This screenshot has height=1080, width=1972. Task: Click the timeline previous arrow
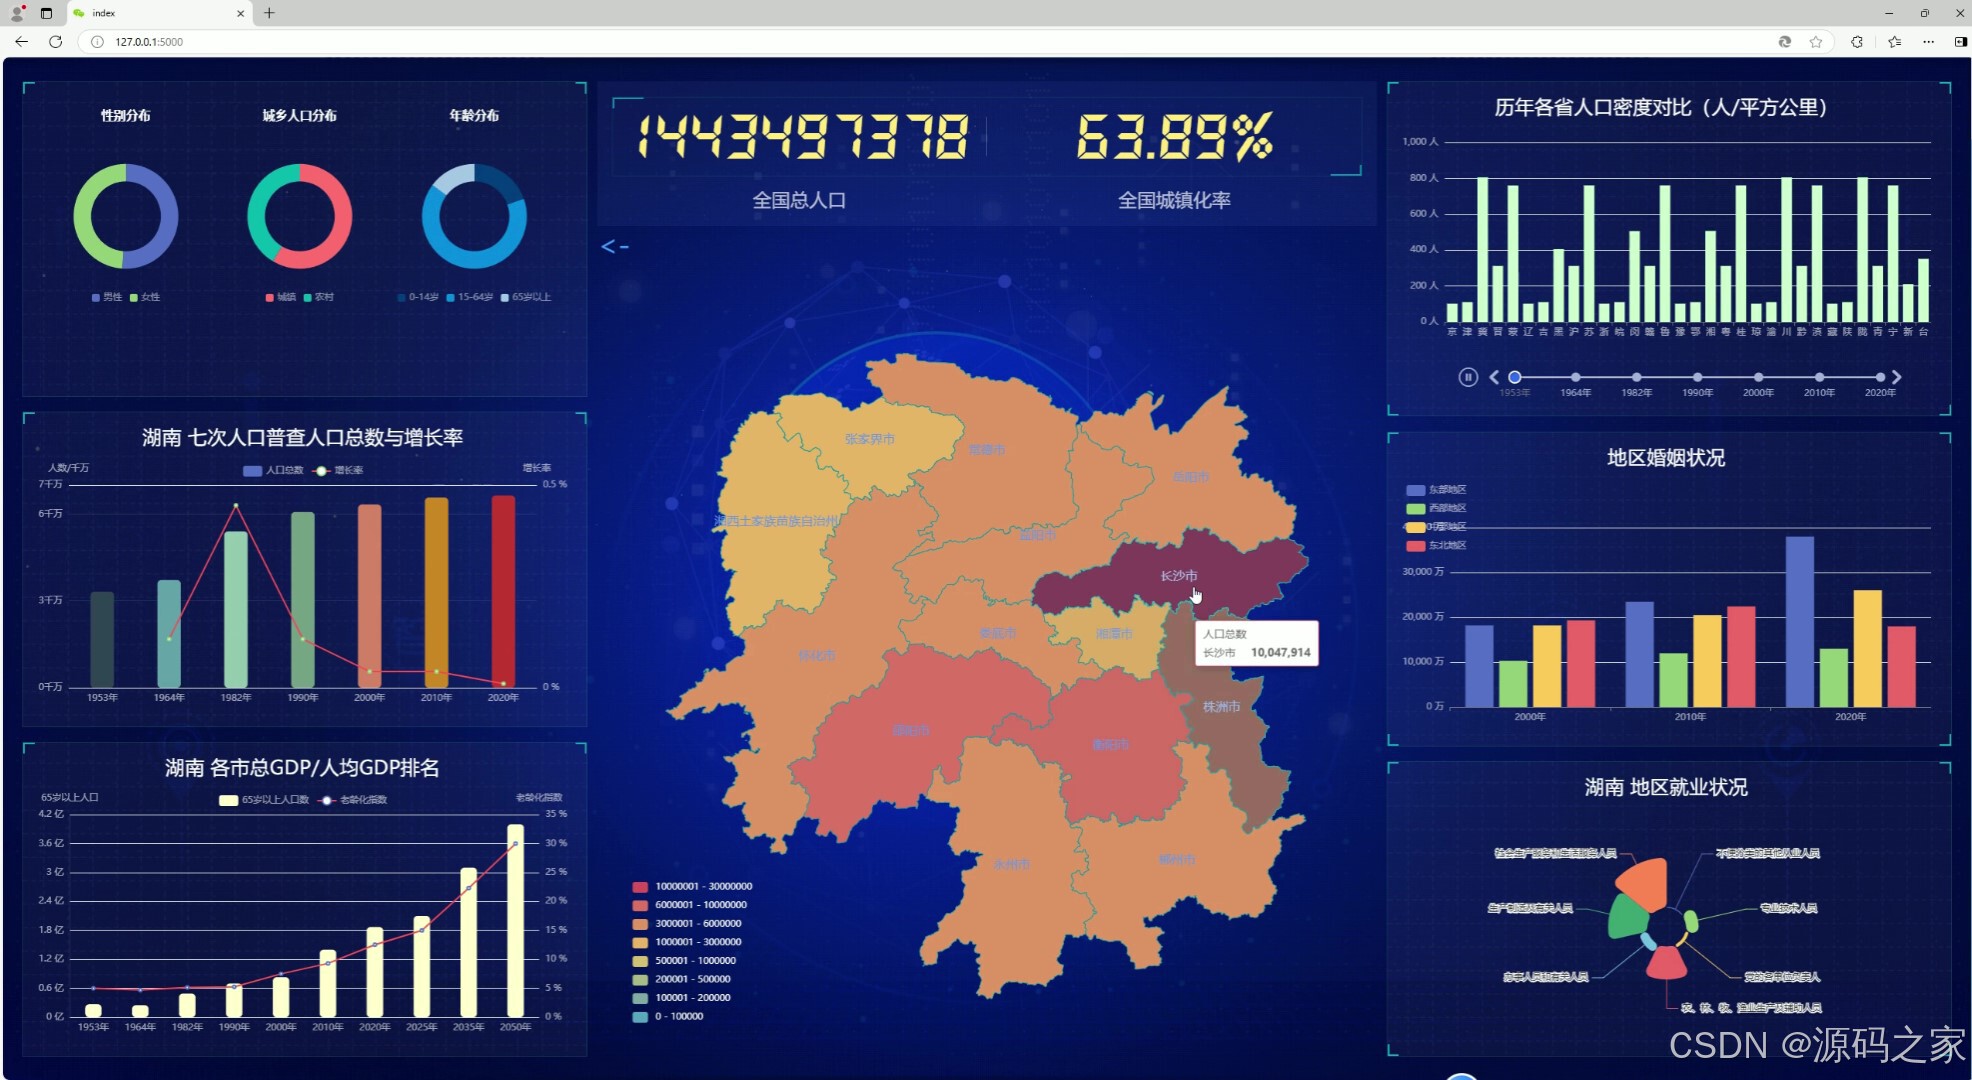pos(1494,377)
